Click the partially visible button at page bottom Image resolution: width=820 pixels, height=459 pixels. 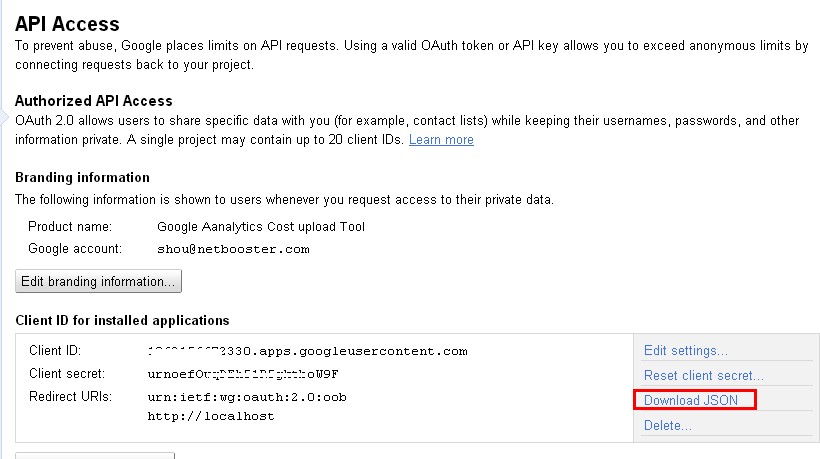[x=95, y=455]
